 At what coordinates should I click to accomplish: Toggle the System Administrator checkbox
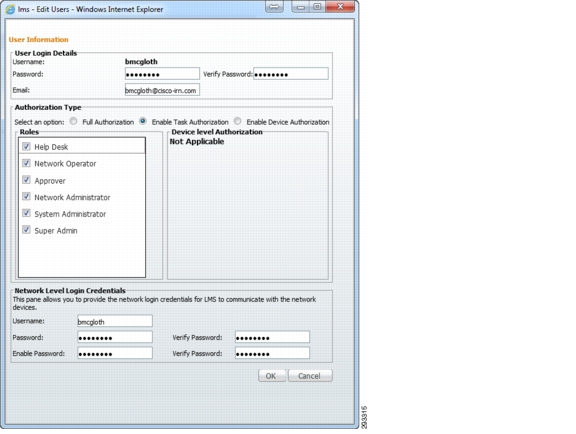pyautogui.click(x=26, y=213)
